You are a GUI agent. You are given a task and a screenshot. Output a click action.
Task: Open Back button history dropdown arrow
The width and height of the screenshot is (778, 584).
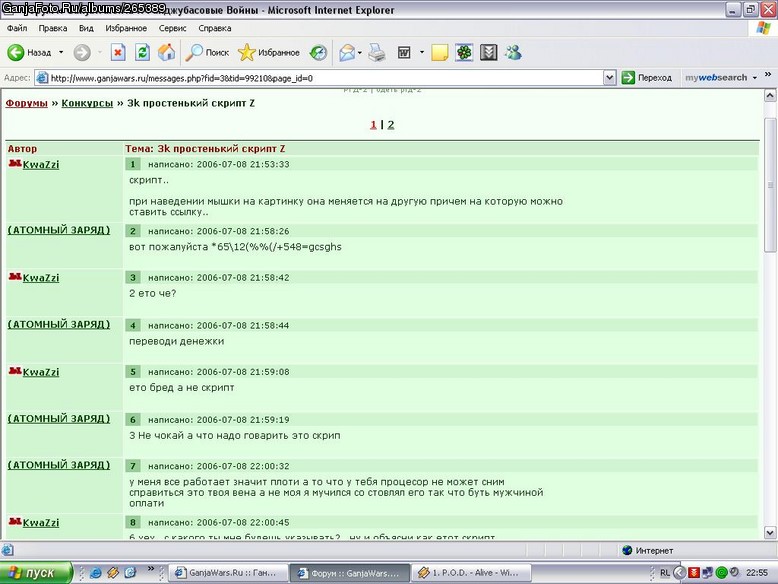(61, 52)
